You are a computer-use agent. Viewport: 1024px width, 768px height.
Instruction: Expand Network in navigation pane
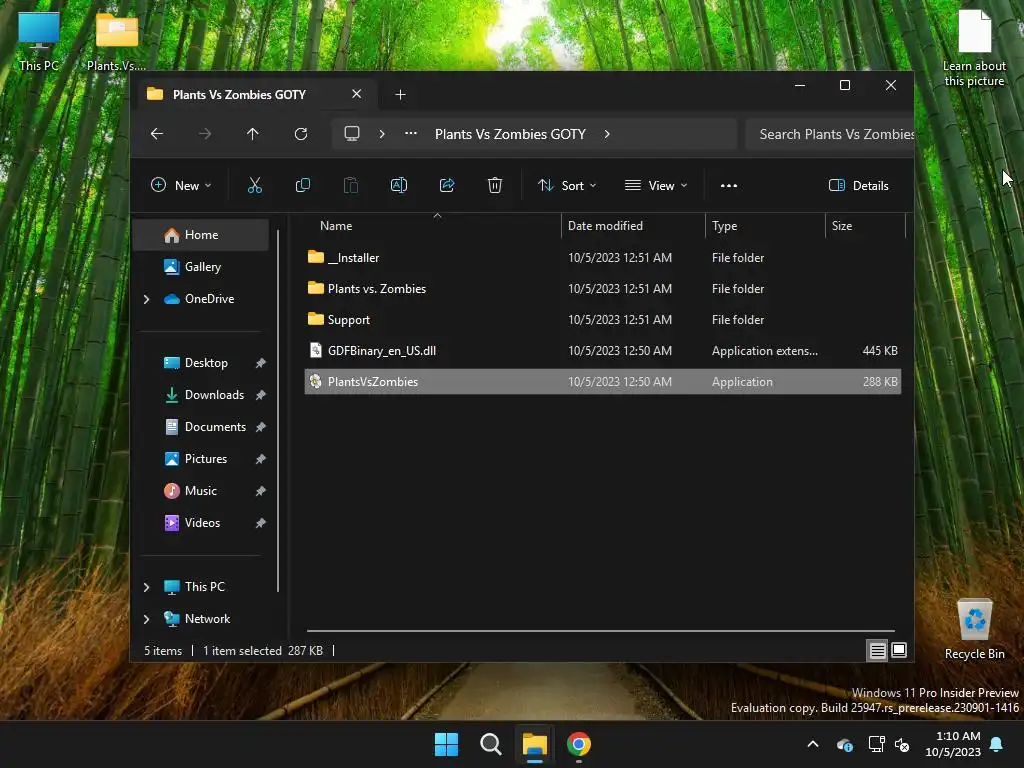146,619
